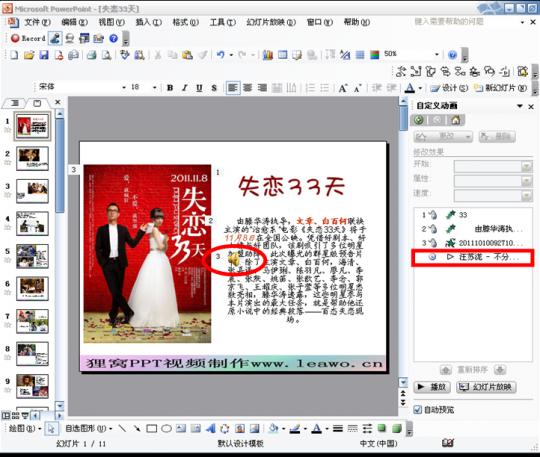
Task: Select slide 5 thumbnail
Action: [32, 256]
